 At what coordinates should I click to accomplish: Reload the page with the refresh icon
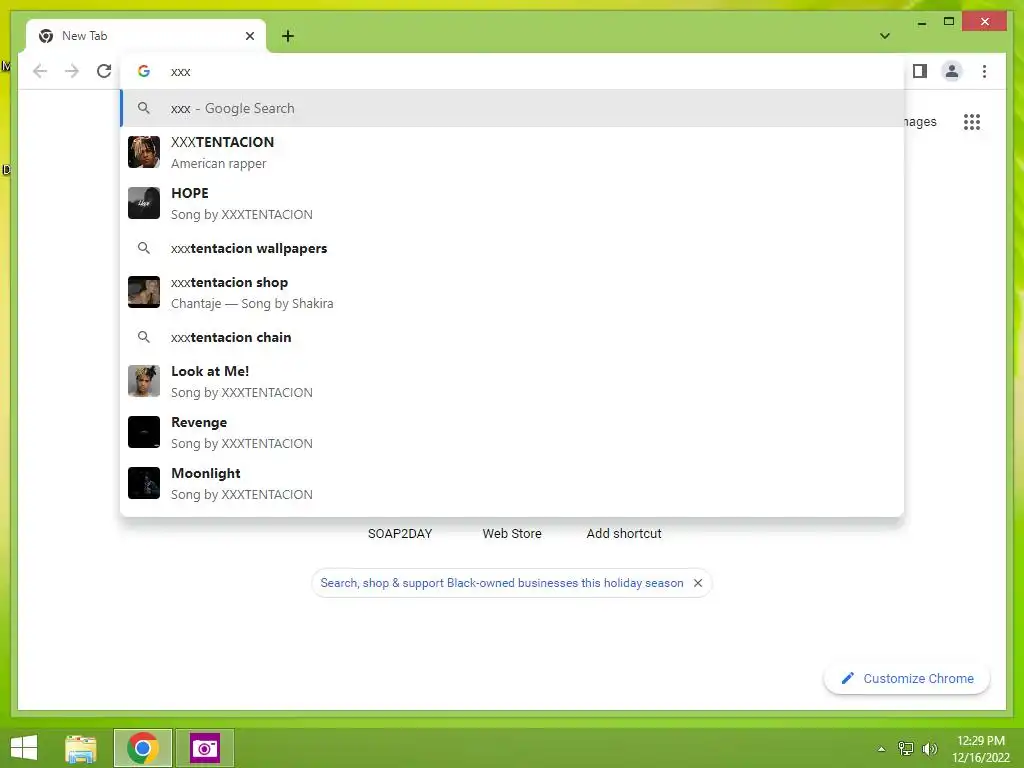(104, 71)
